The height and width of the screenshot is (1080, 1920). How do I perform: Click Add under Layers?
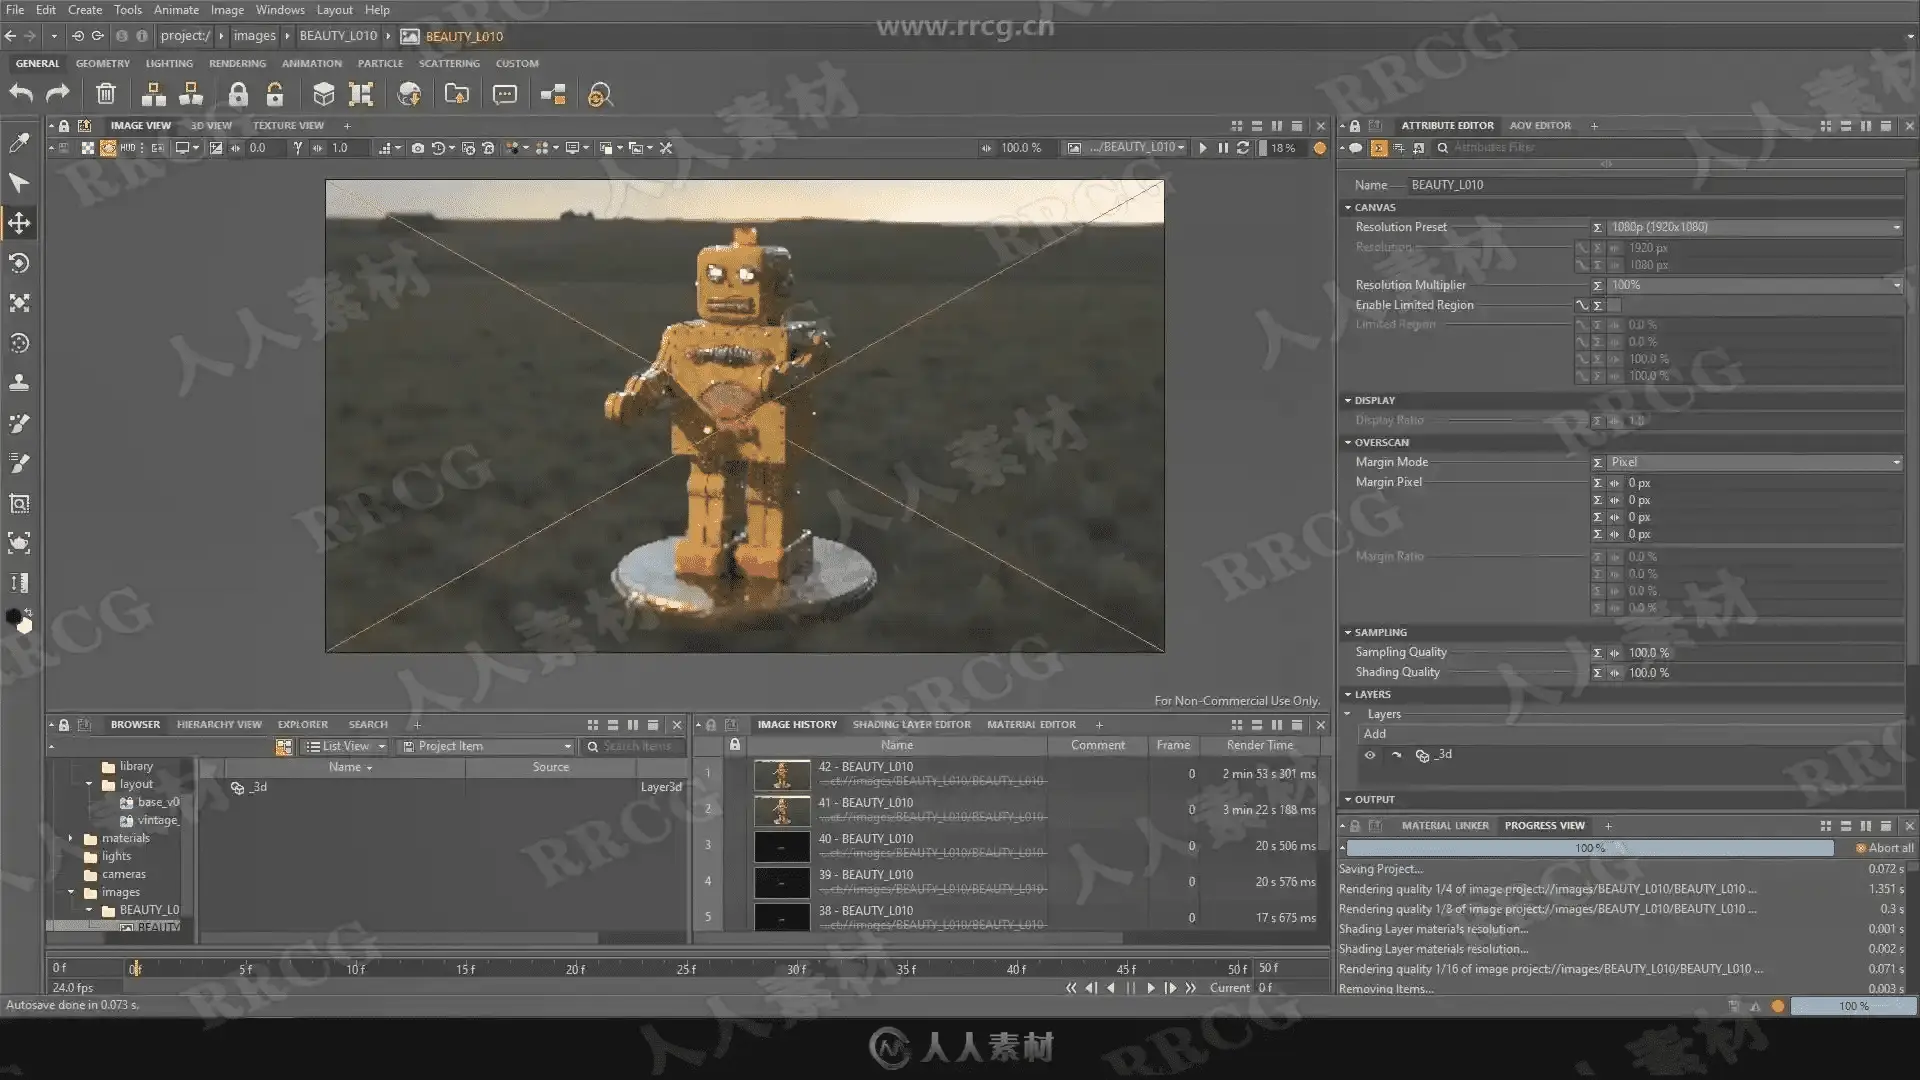[x=1375, y=733]
